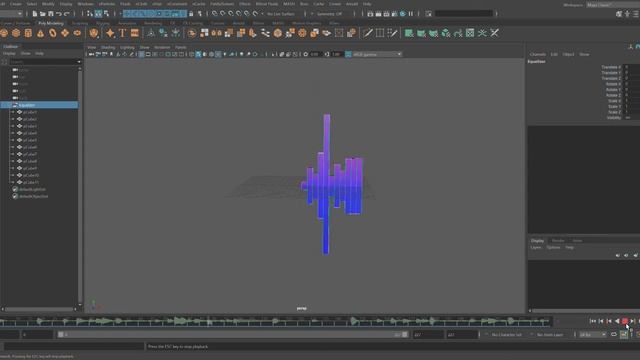This screenshot has height=360, width=640.
Task: Create a polygon cone from the shelf
Action: 40,33
